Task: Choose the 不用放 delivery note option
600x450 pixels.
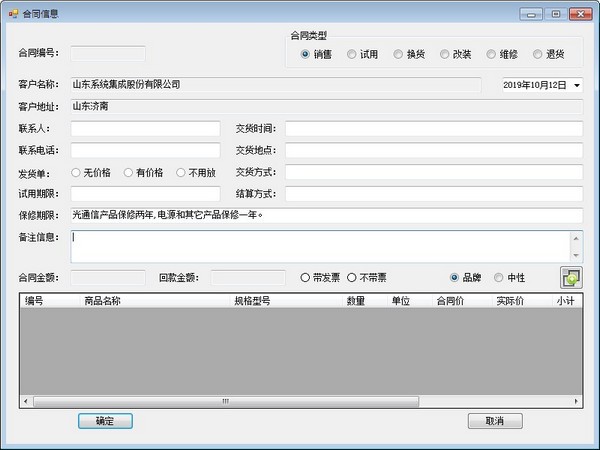Action: [x=196, y=173]
